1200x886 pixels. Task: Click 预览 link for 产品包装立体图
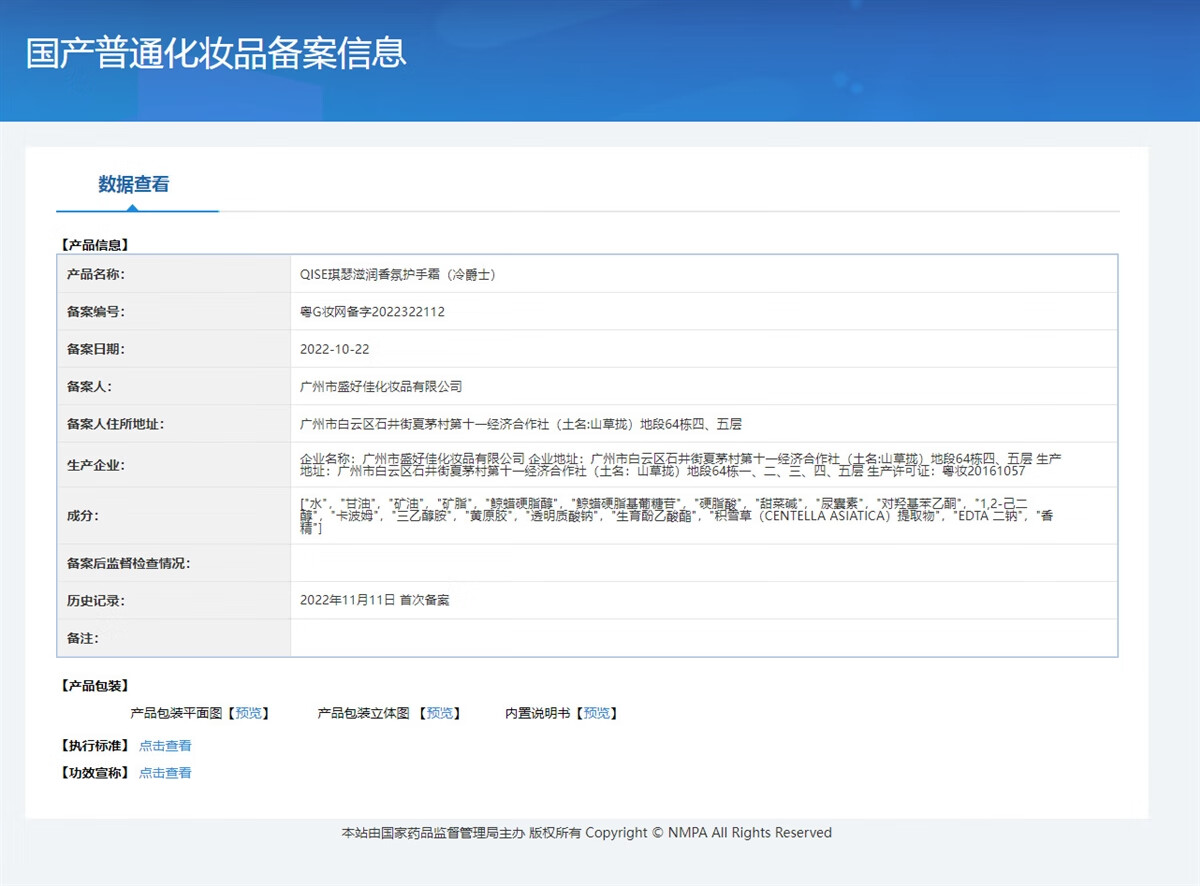pos(439,713)
